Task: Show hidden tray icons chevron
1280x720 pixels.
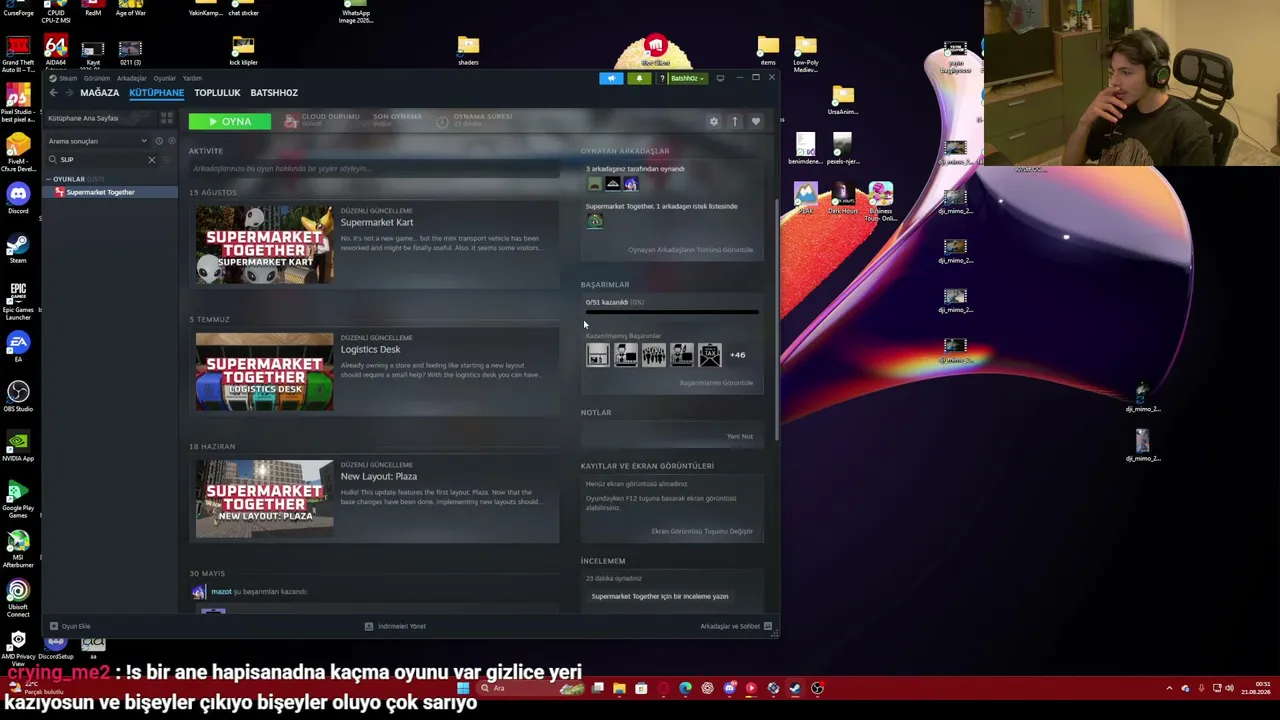Action: (1169, 688)
